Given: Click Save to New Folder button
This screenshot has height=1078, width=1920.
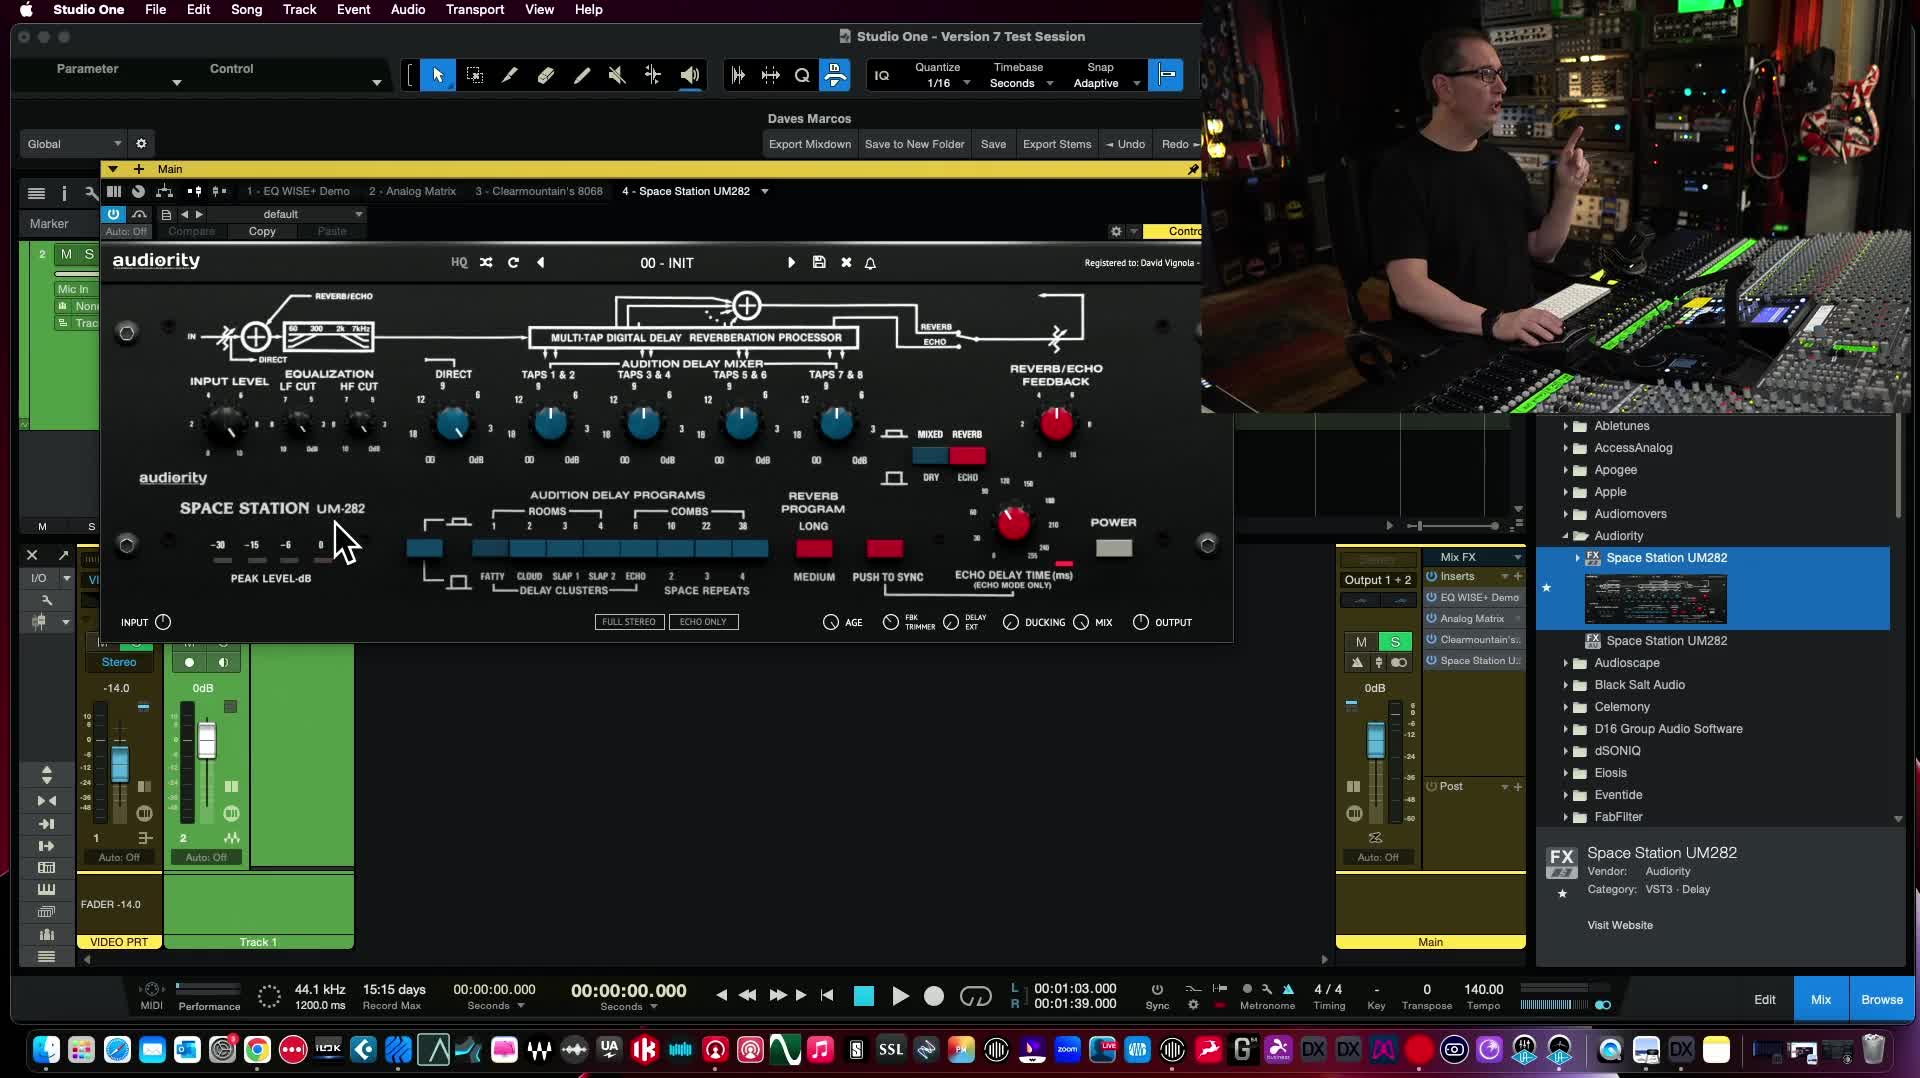Looking at the screenshot, I should 914,144.
